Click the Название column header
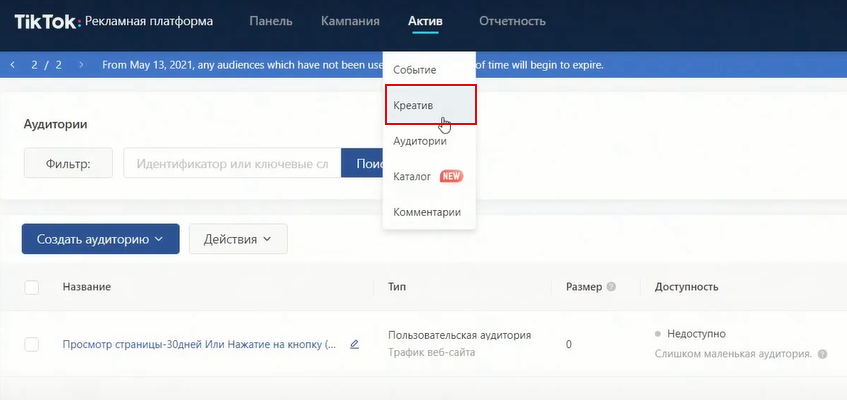The image size is (847, 400). coord(87,287)
